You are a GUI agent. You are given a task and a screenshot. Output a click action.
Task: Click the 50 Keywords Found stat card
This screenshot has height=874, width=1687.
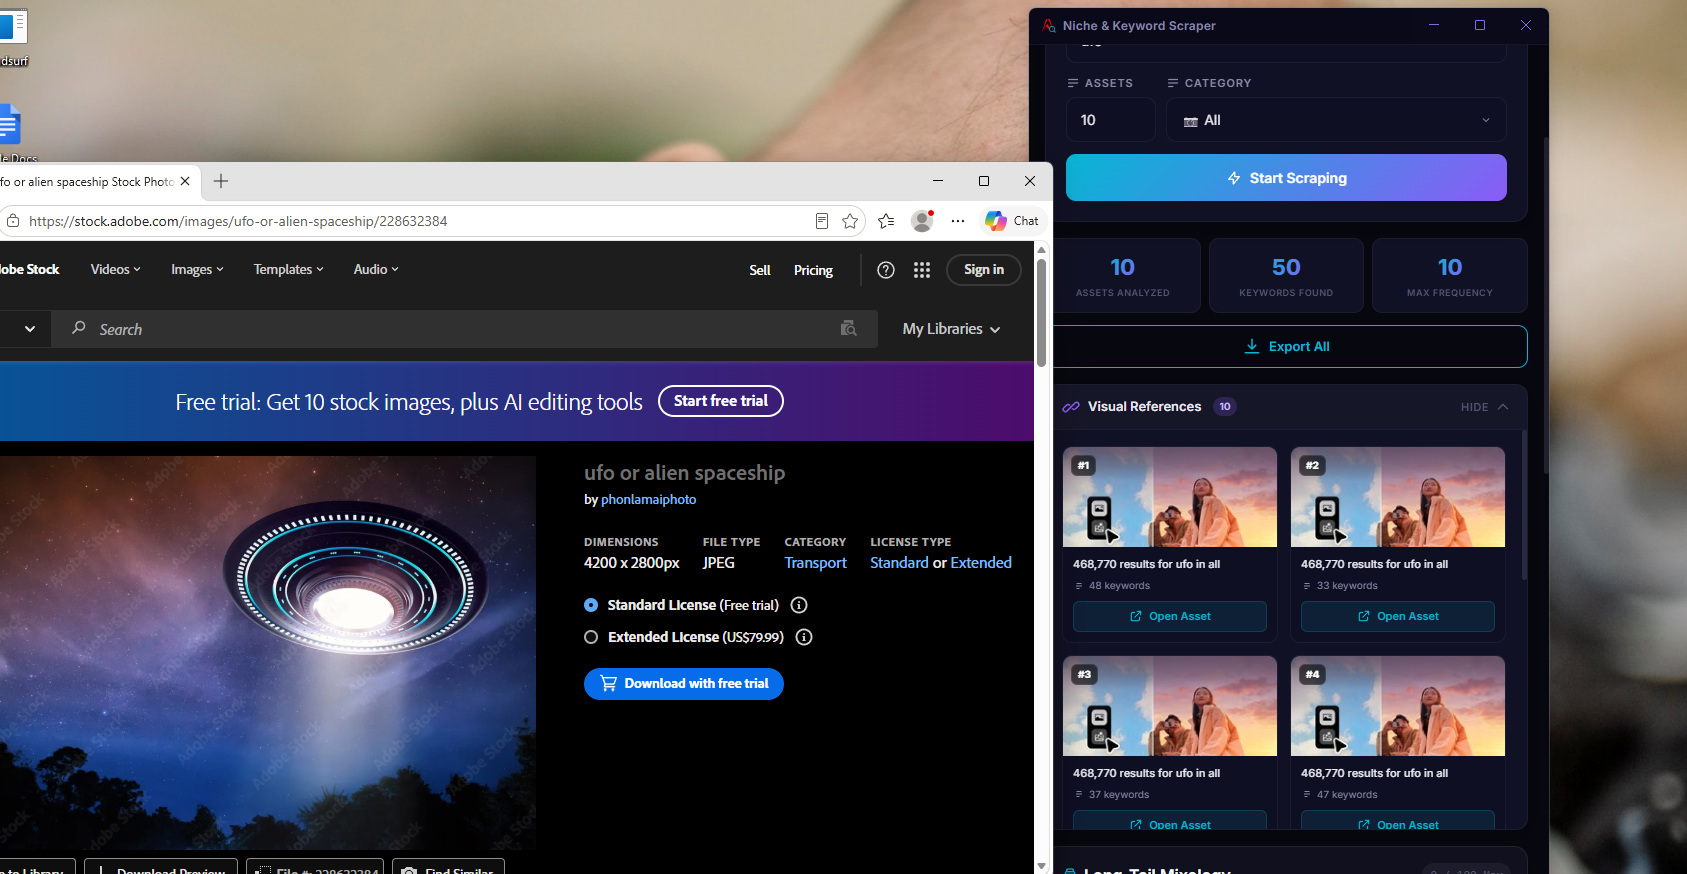[x=1286, y=276]
